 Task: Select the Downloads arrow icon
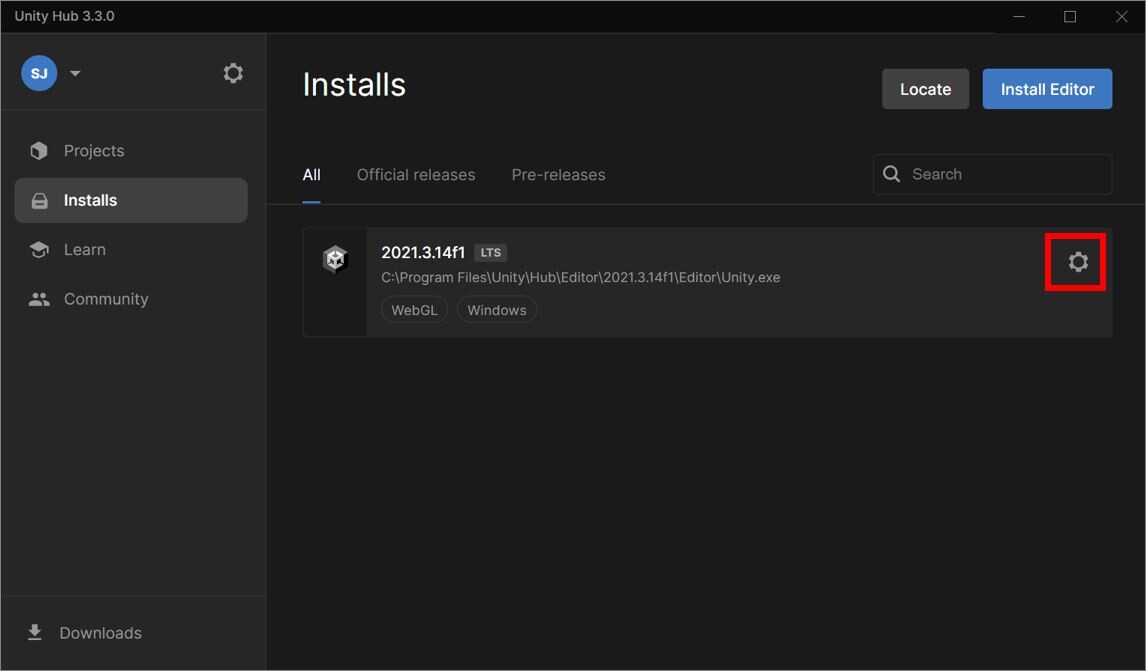tap(34, 632)
